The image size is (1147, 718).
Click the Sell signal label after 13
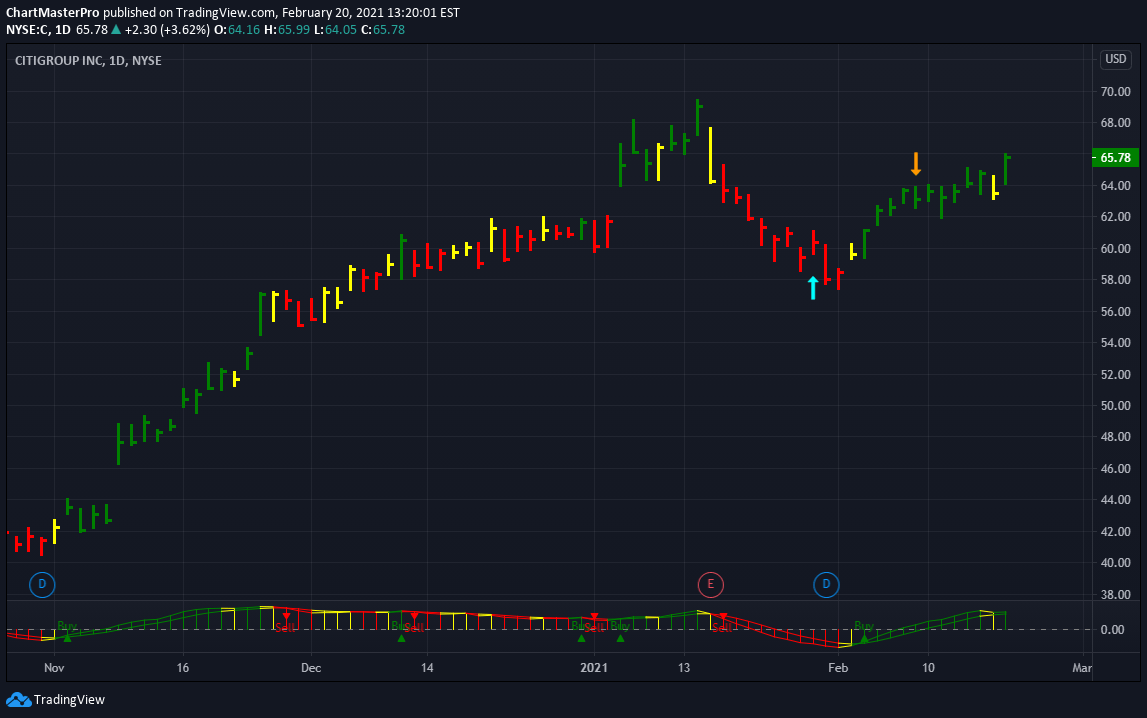point(722,627)
